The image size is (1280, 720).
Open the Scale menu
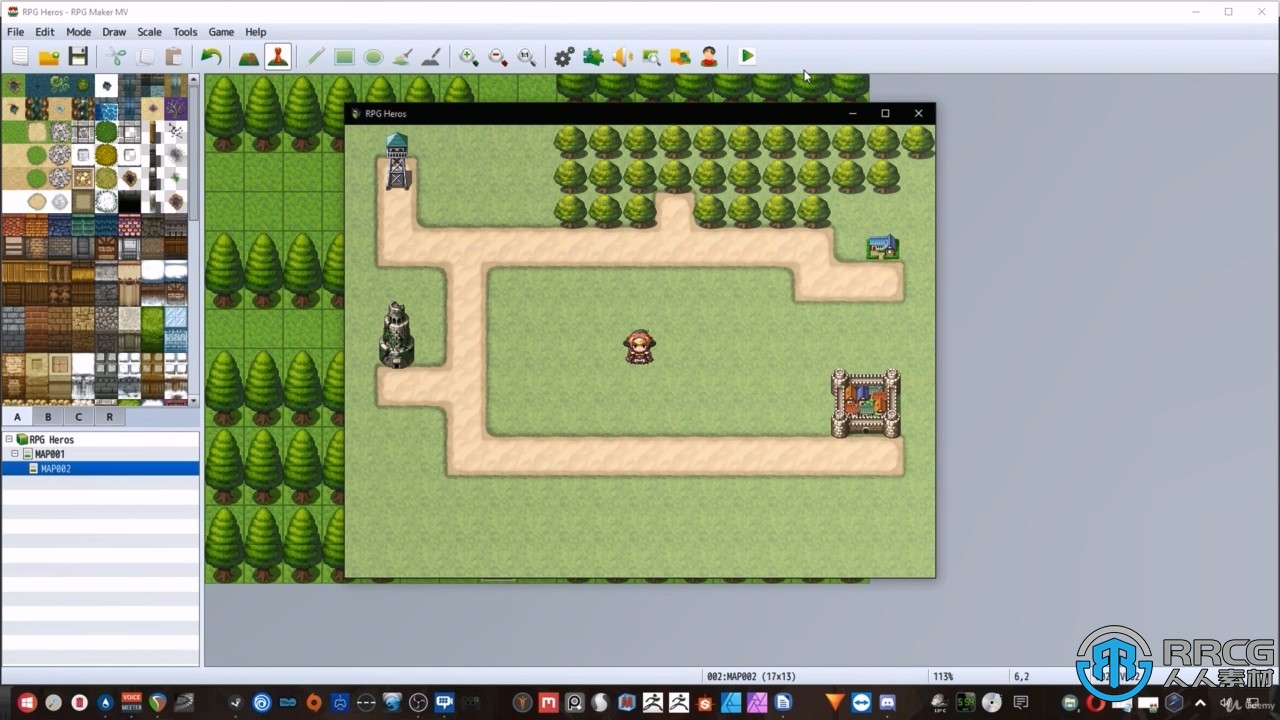(150, 32)
